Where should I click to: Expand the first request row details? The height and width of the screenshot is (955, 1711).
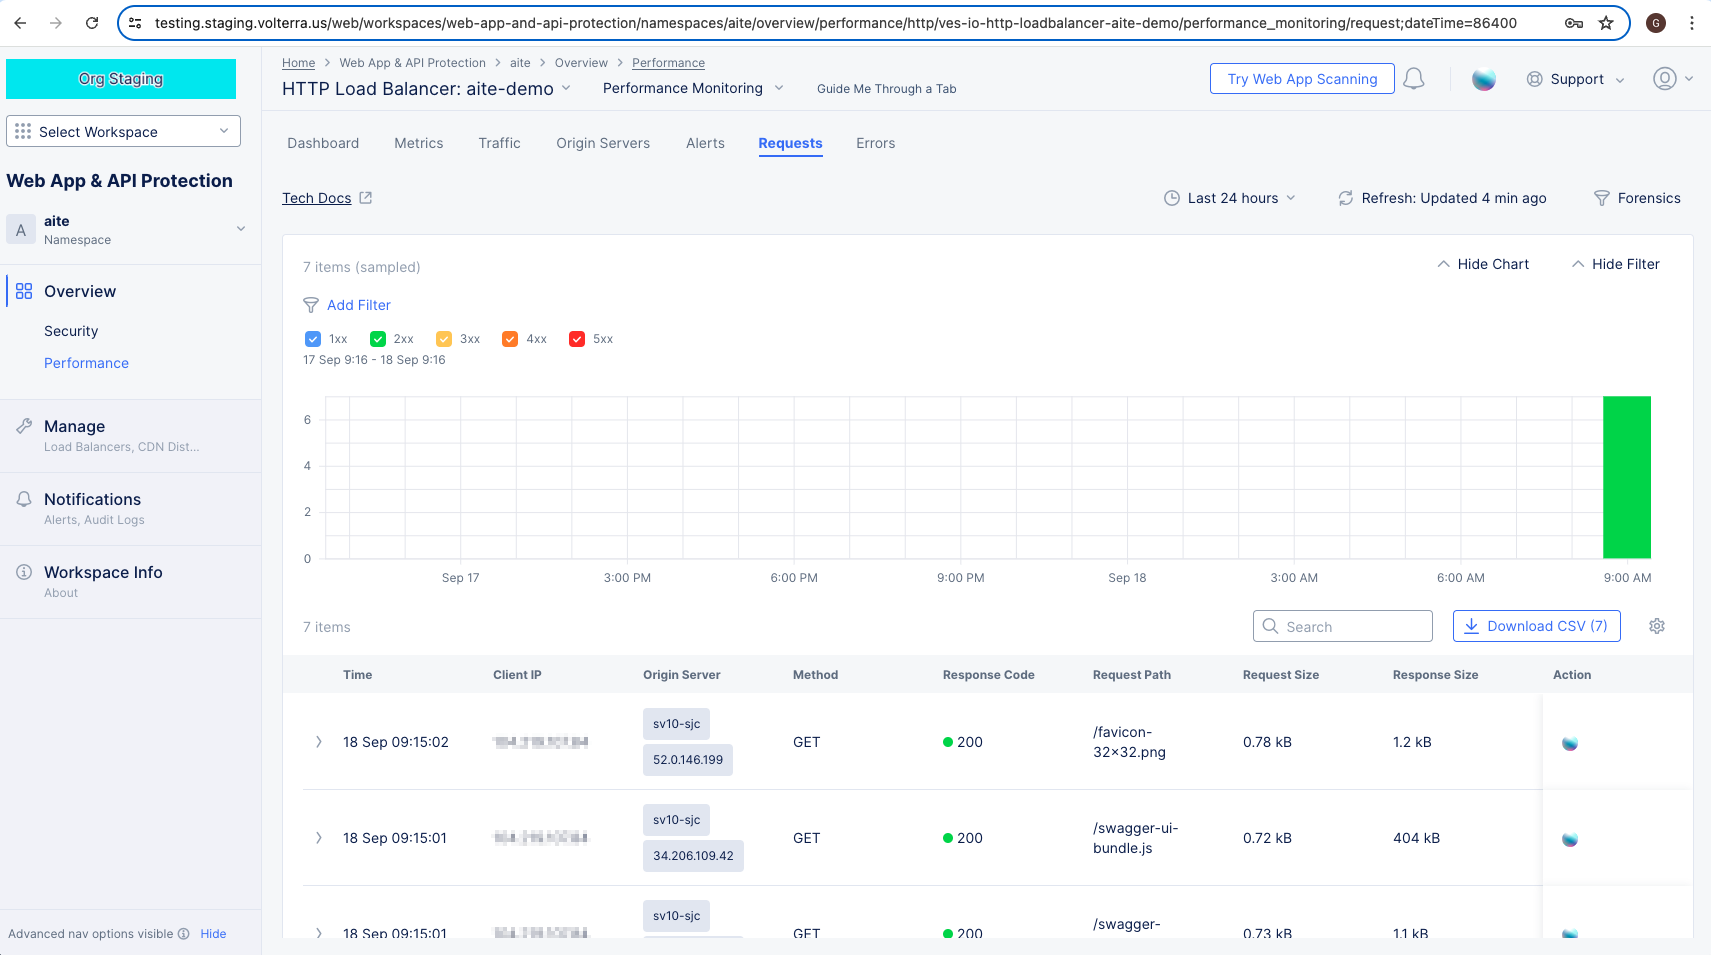319,742
